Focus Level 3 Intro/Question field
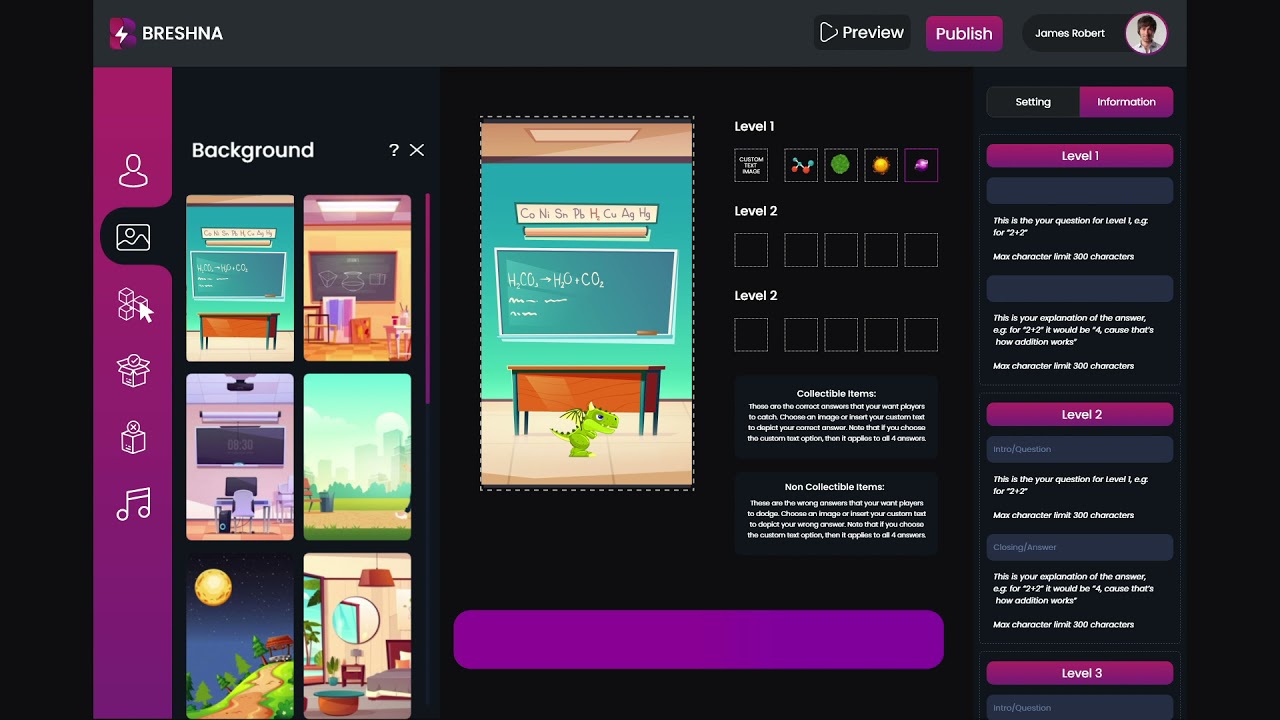This screenshot has height=720, width=1280. point(1080,707)
